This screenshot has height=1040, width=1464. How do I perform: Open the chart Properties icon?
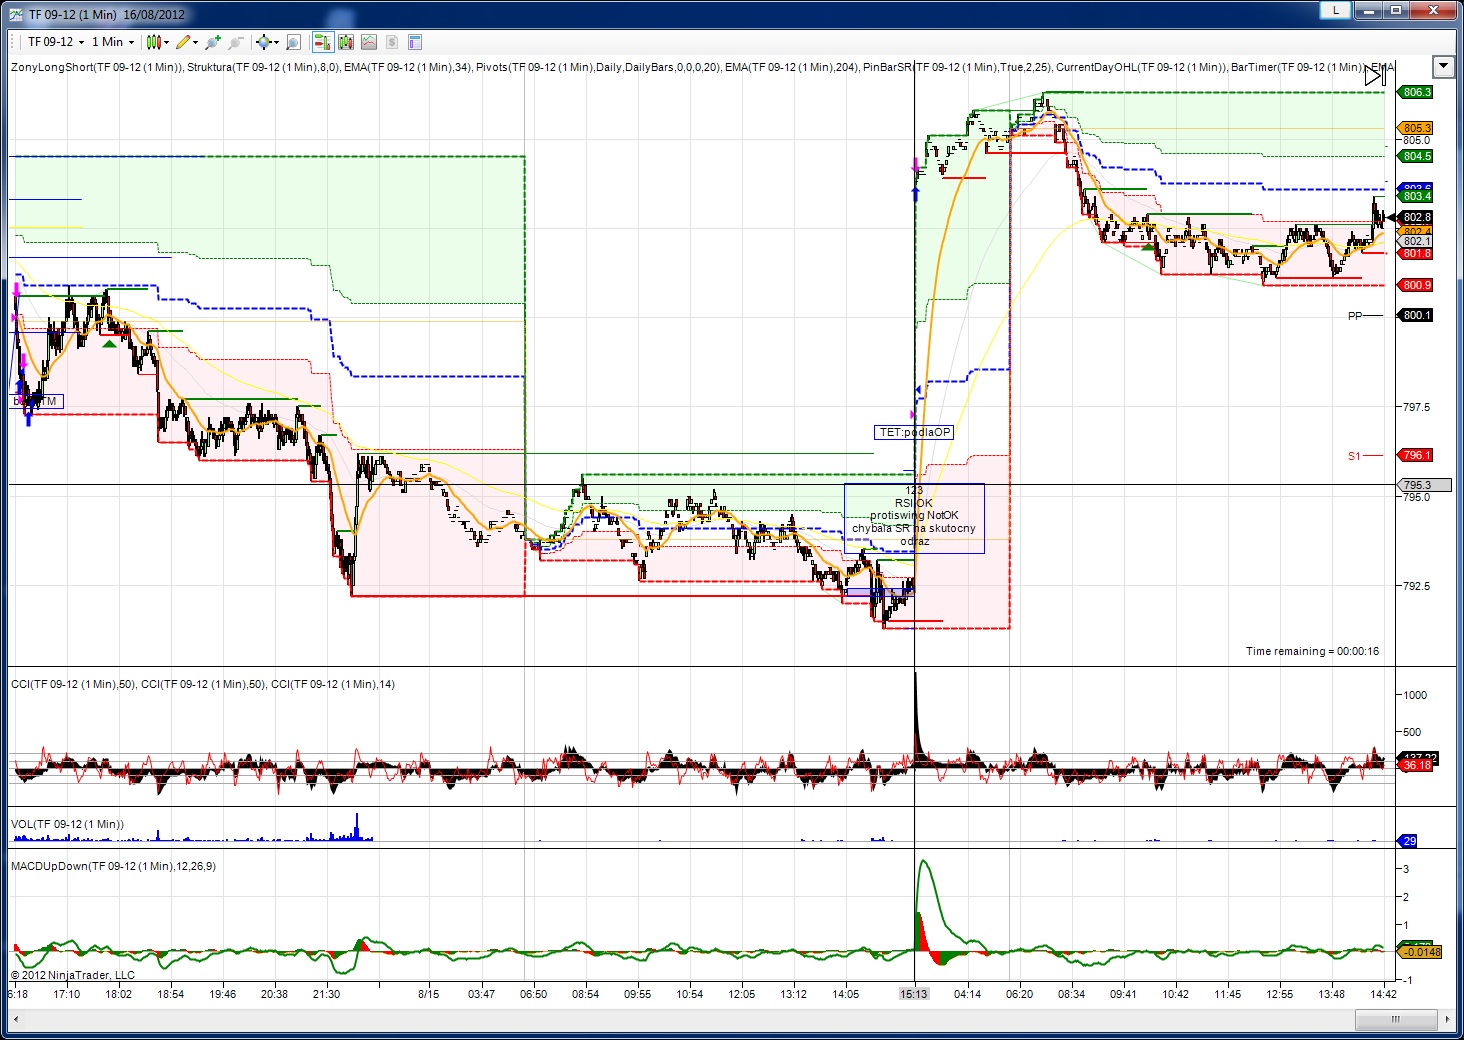pyautogui.click(x=415, y=42)
